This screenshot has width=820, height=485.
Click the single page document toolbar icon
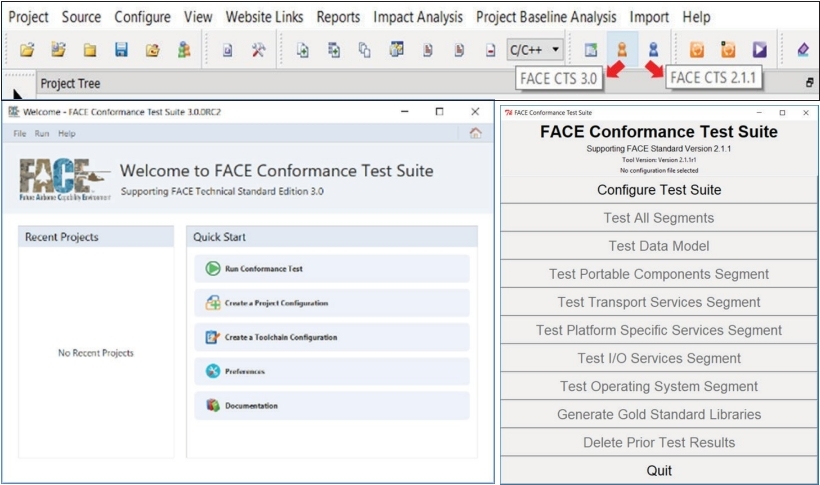coord(227,50)
